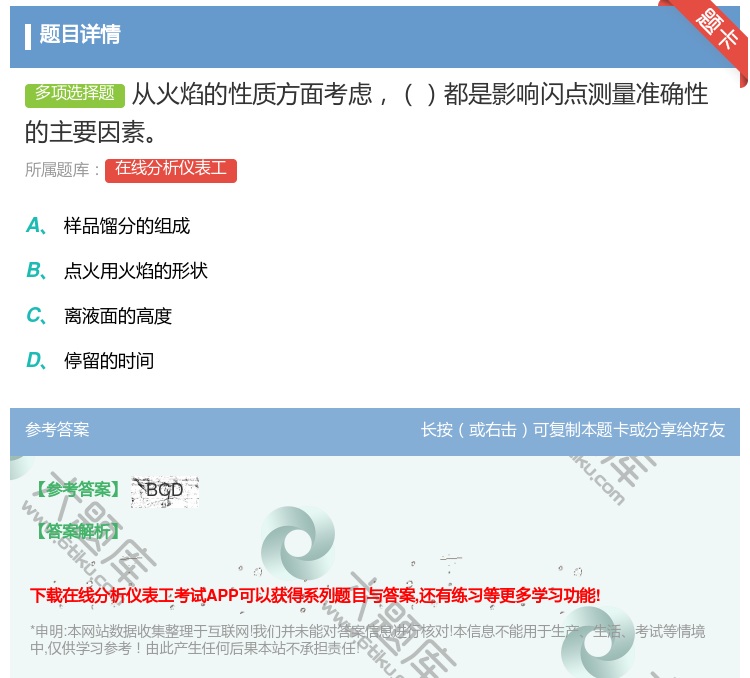Viewport: 750px width, 678px height.
Task: Click the 【答案解析】 label
Action: click(x=78, y=531)
